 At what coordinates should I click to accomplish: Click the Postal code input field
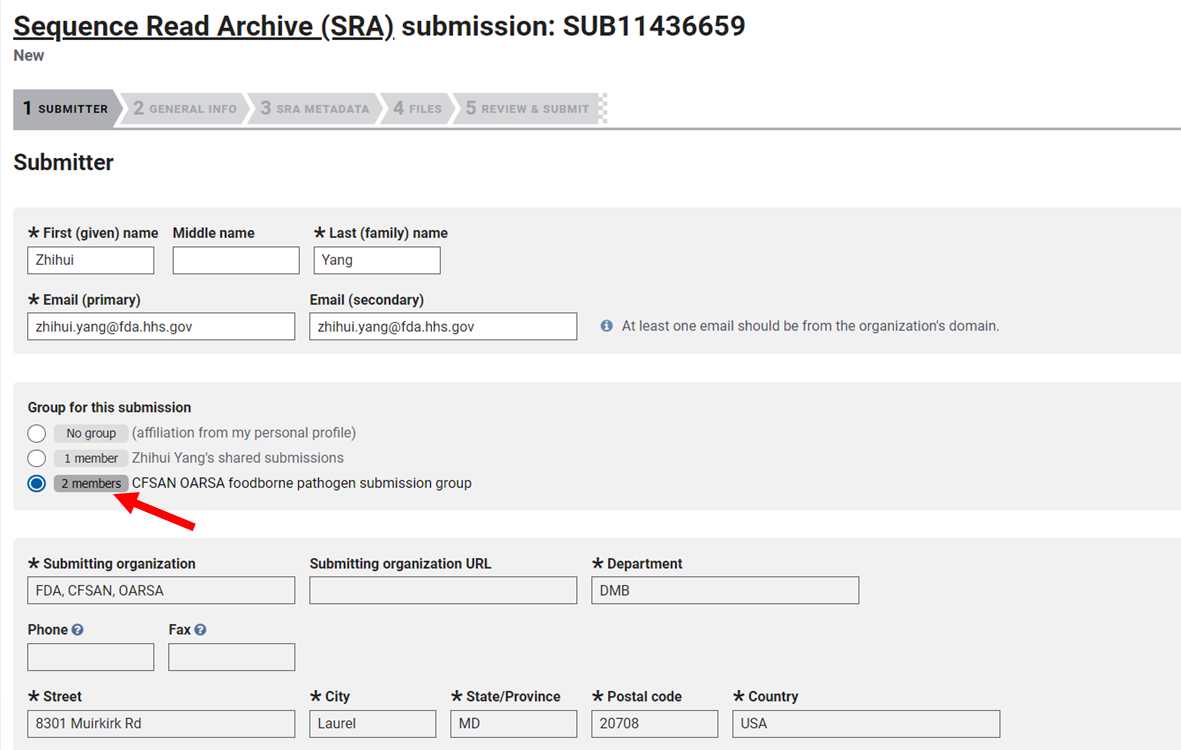655,724
